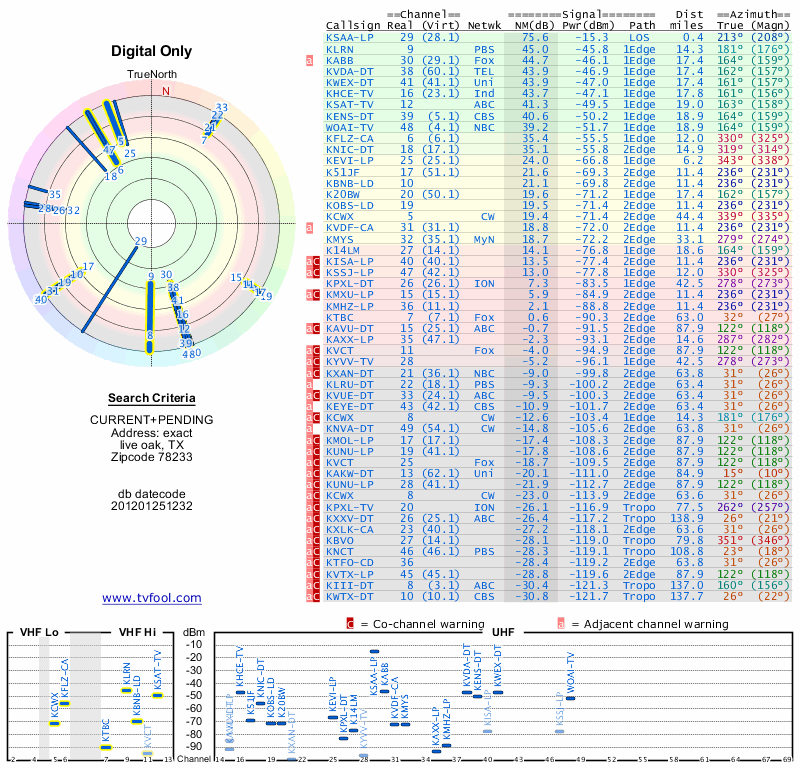
Task: Open the www.tvfool.com link
Action: (152, 598)
